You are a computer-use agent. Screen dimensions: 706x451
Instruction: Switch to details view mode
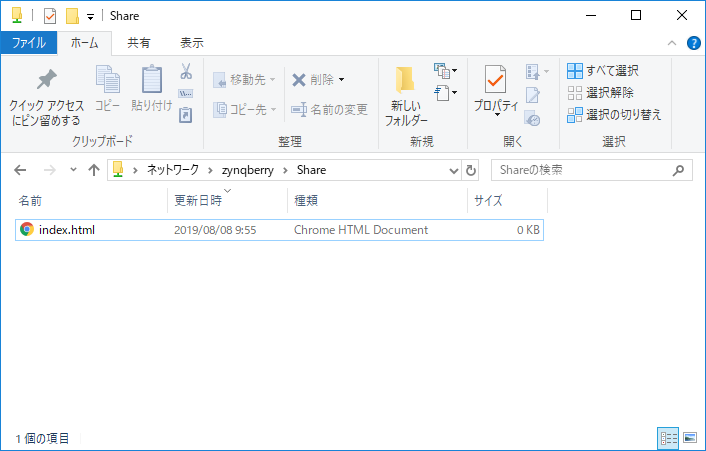pos(668,438)
